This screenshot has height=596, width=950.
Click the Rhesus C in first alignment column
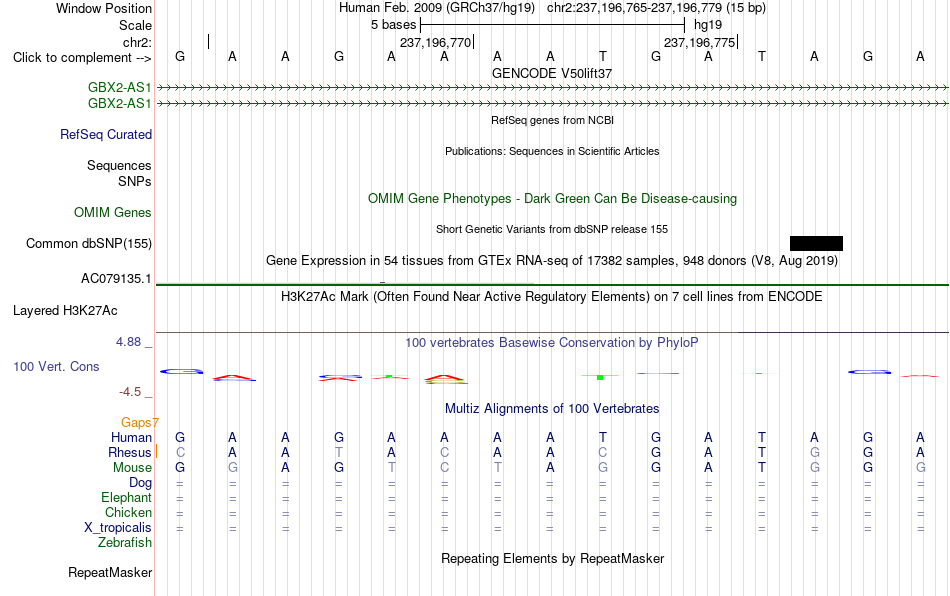(x=180, y=452)
